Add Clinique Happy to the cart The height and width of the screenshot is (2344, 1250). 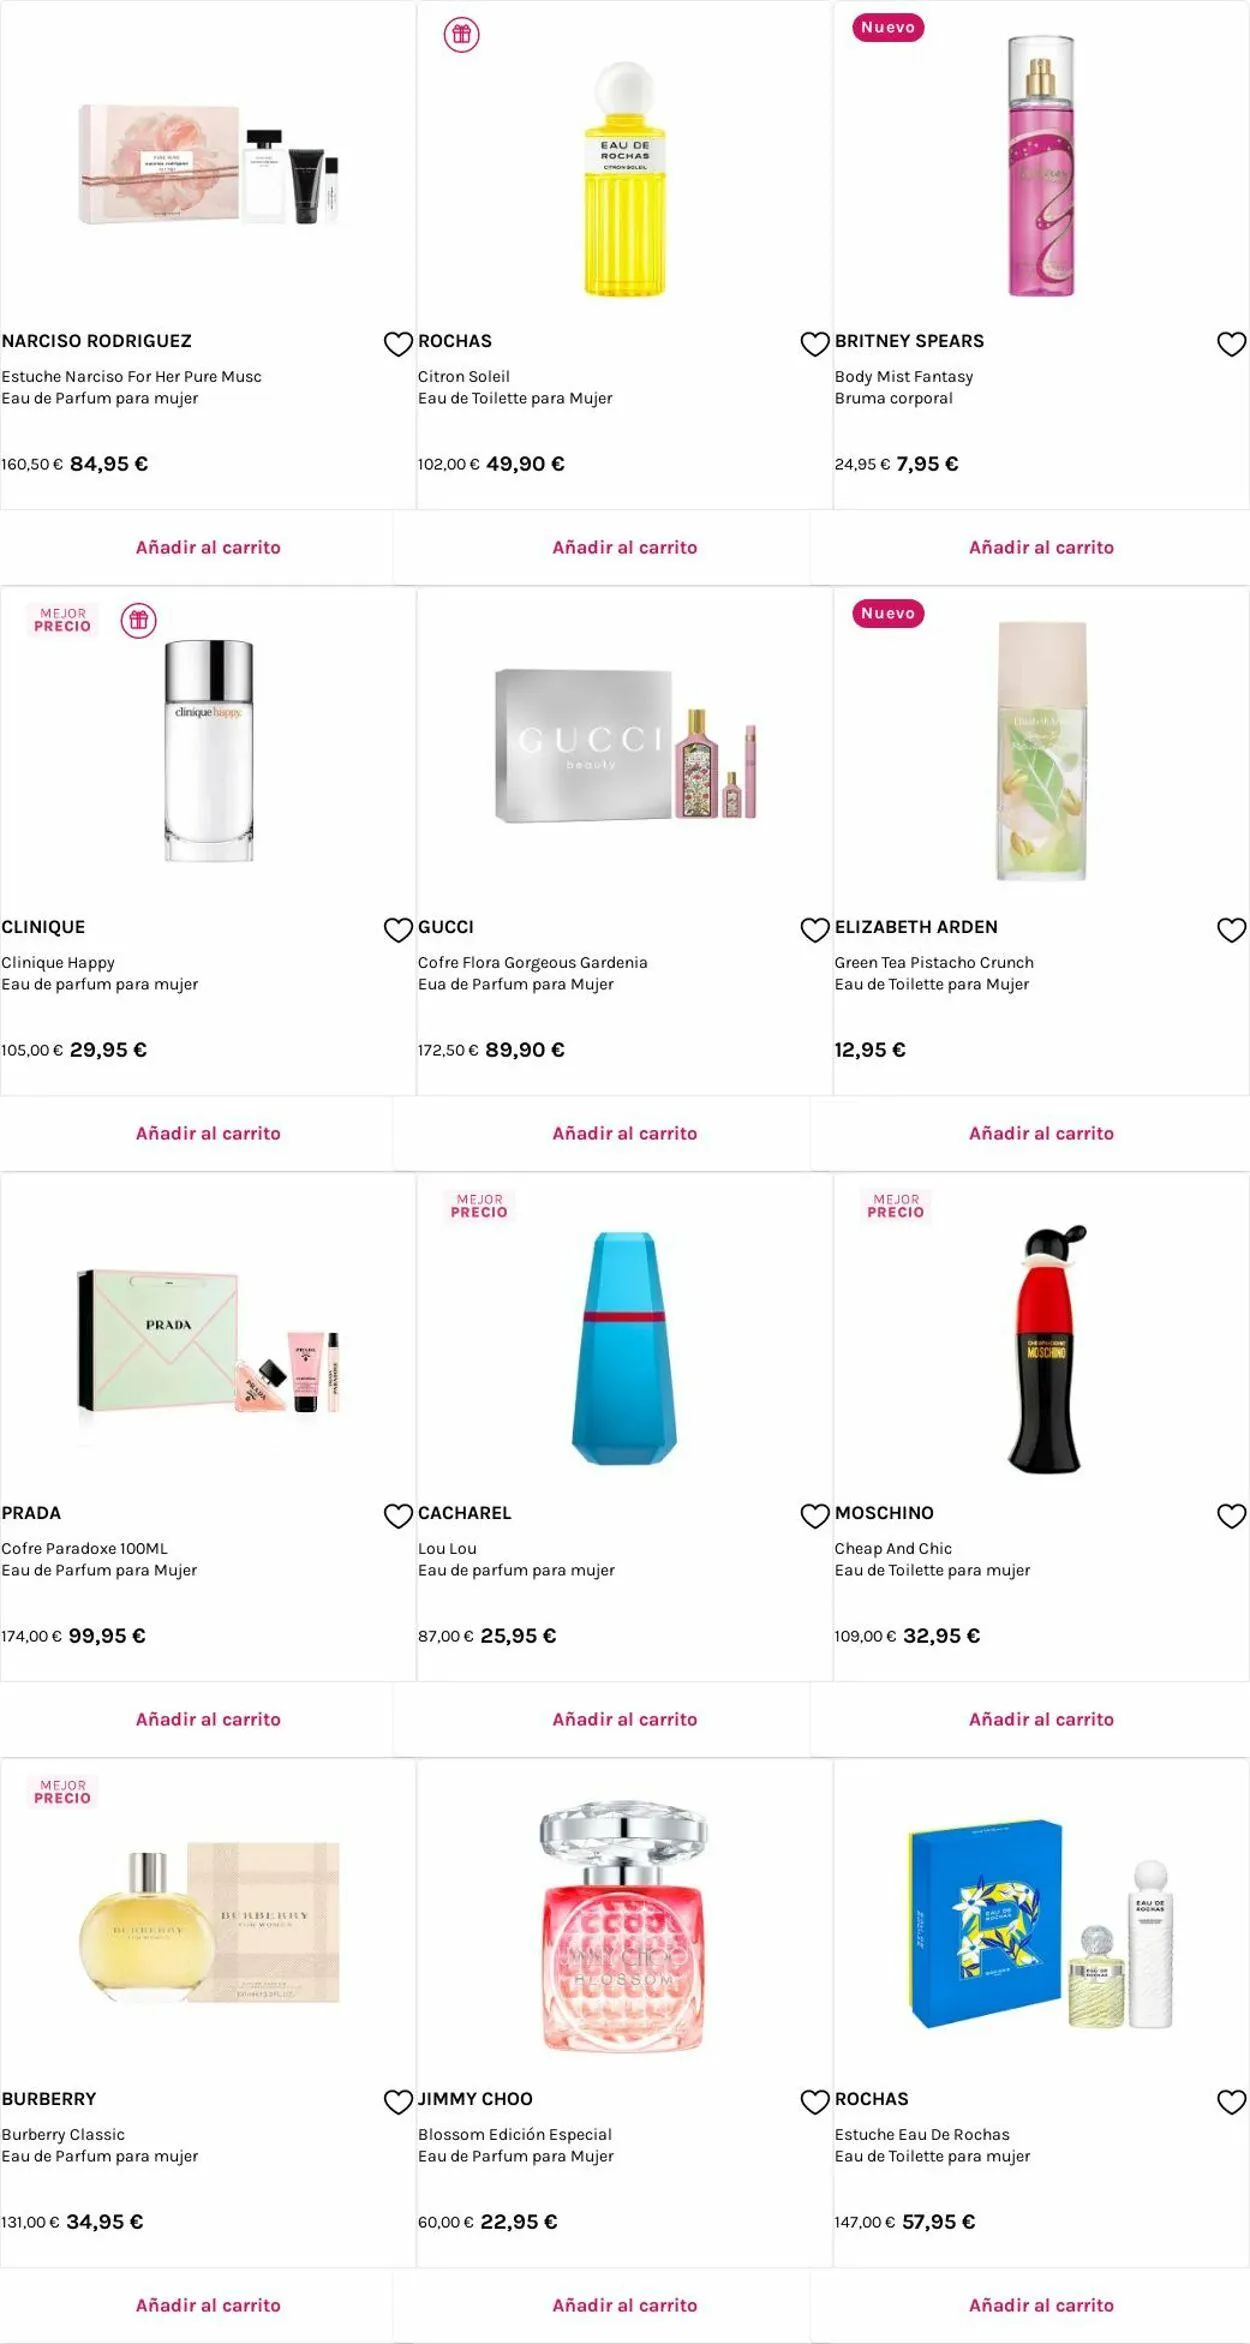tap(208, 1133)
